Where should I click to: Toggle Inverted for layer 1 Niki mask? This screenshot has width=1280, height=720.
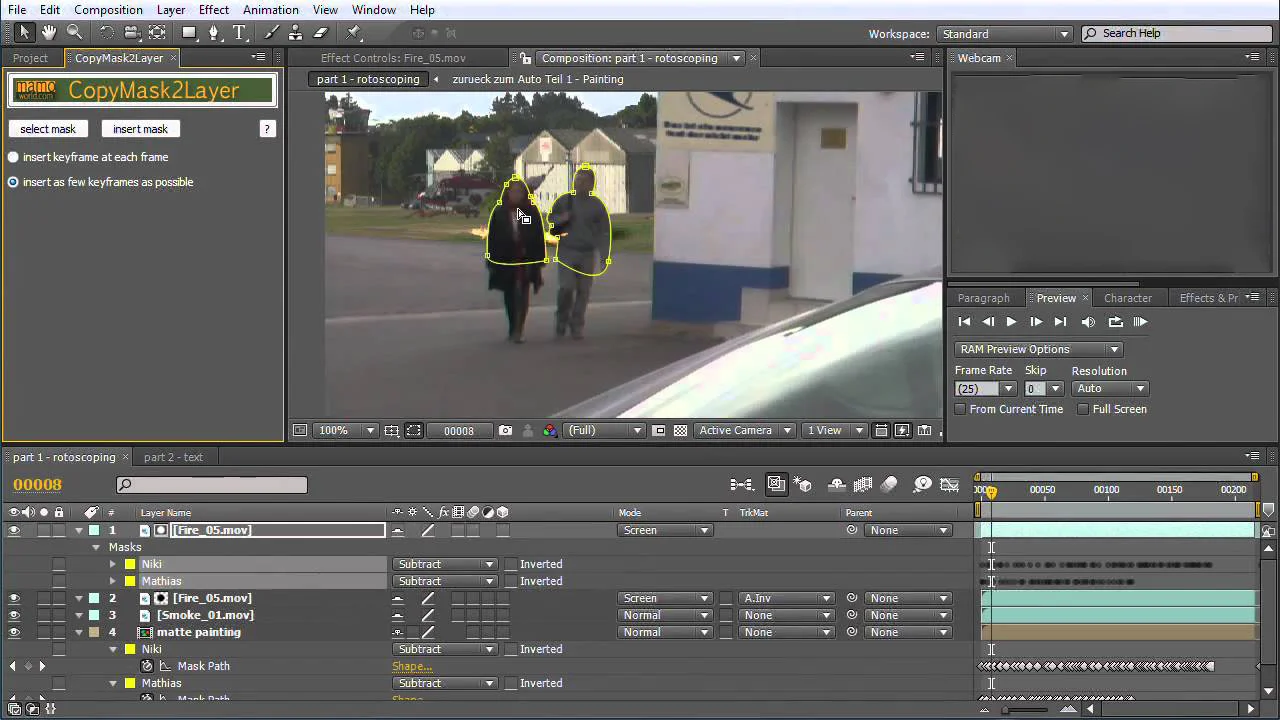pos(511,564)
